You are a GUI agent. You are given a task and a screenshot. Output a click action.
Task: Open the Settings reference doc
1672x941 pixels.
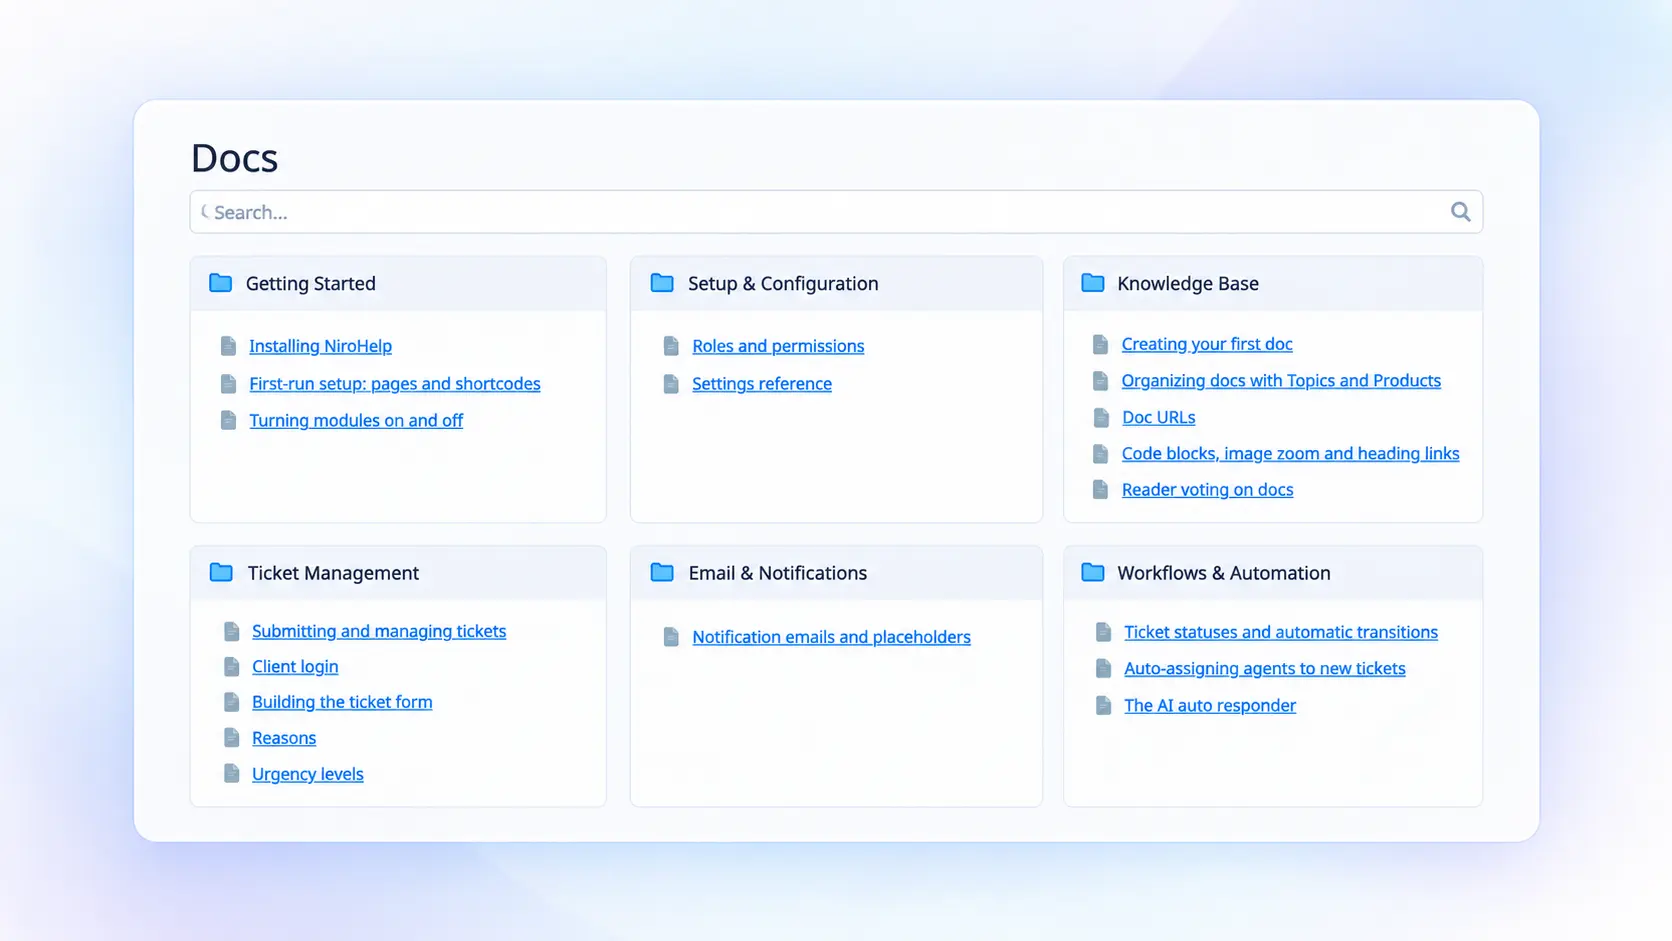point(762,384)
